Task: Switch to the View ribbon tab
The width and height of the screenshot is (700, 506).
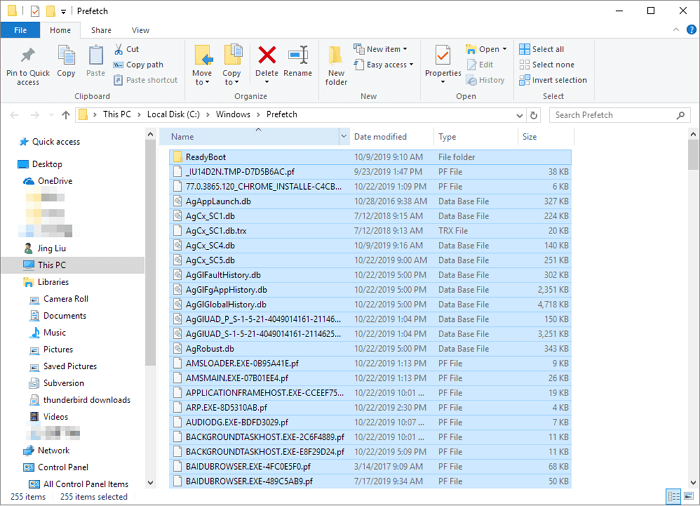Action: (140, 30)
